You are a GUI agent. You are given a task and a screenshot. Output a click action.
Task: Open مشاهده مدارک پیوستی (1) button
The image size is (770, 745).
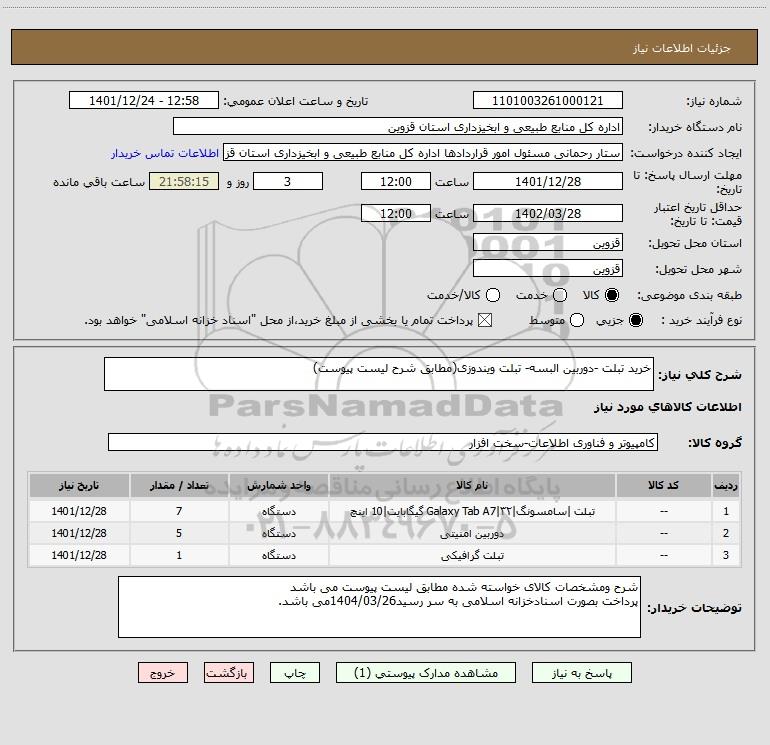[x=426, y=673]
